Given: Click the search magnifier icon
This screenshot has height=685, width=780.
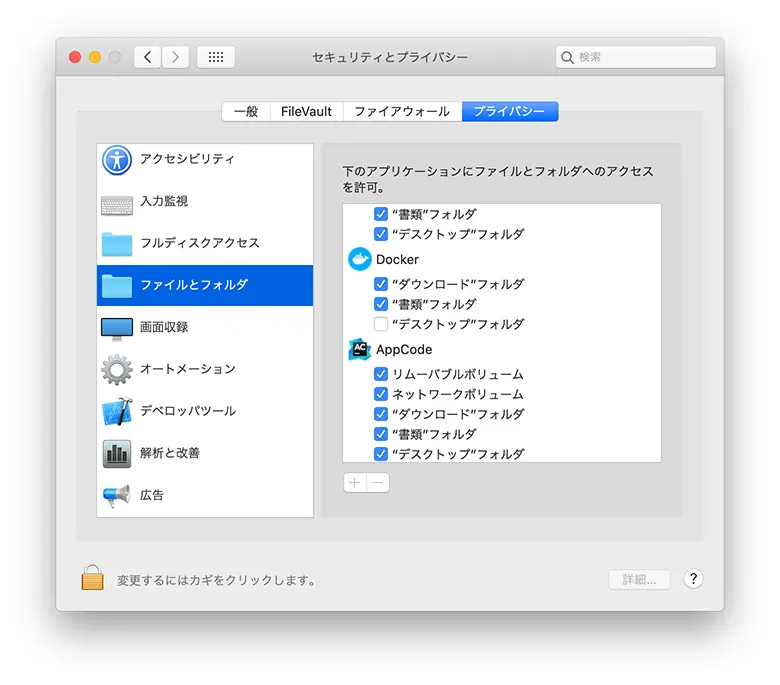Looking at the screenshot, I should [567, 57].
